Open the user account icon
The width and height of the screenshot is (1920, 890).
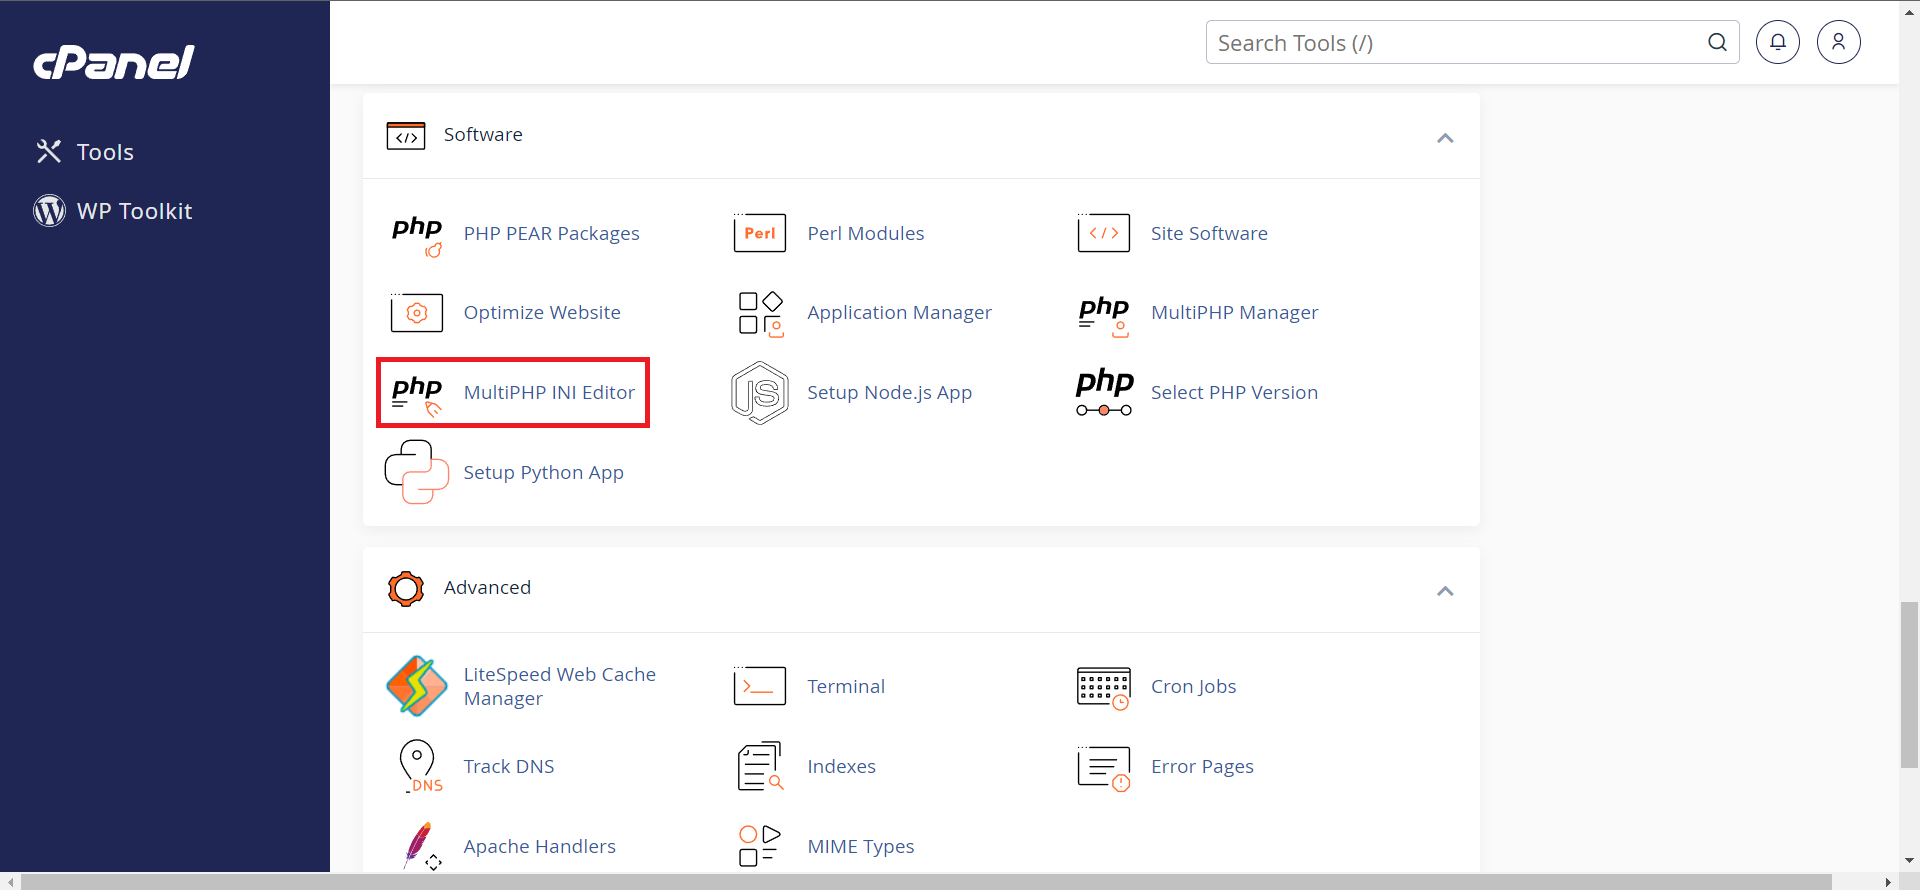[1839, 42]
